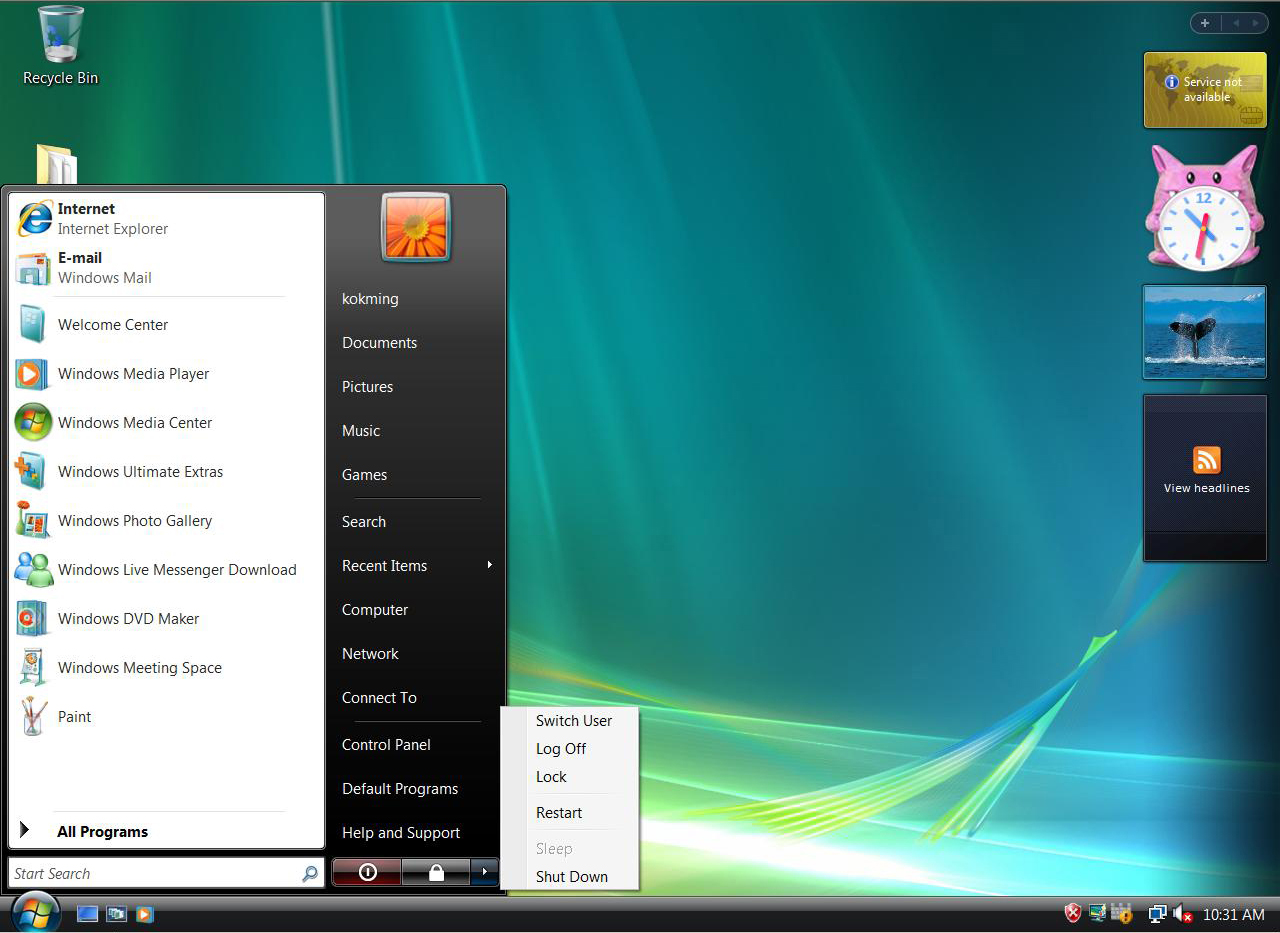Open Pictures from the Start menu

click(x=367, y=386)
